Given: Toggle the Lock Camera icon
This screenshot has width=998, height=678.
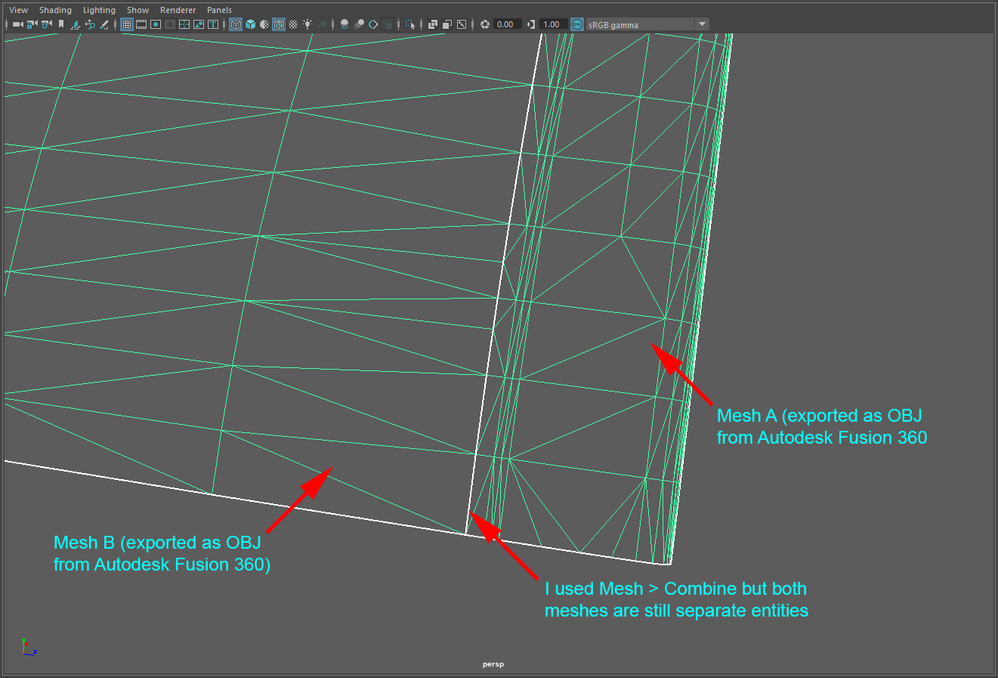Looking at the screenshot, I should coord(31,24).
